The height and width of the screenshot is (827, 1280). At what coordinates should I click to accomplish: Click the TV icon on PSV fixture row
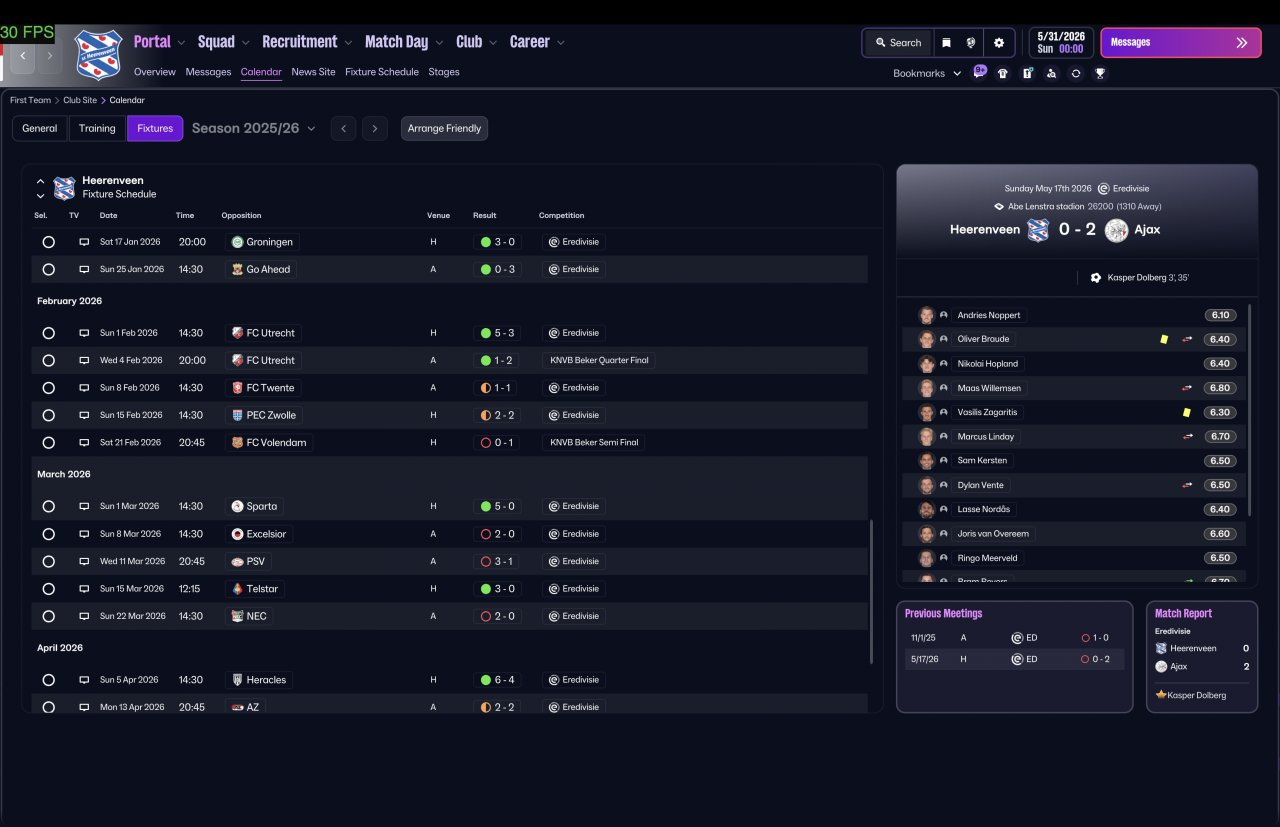tap(84, 561)
